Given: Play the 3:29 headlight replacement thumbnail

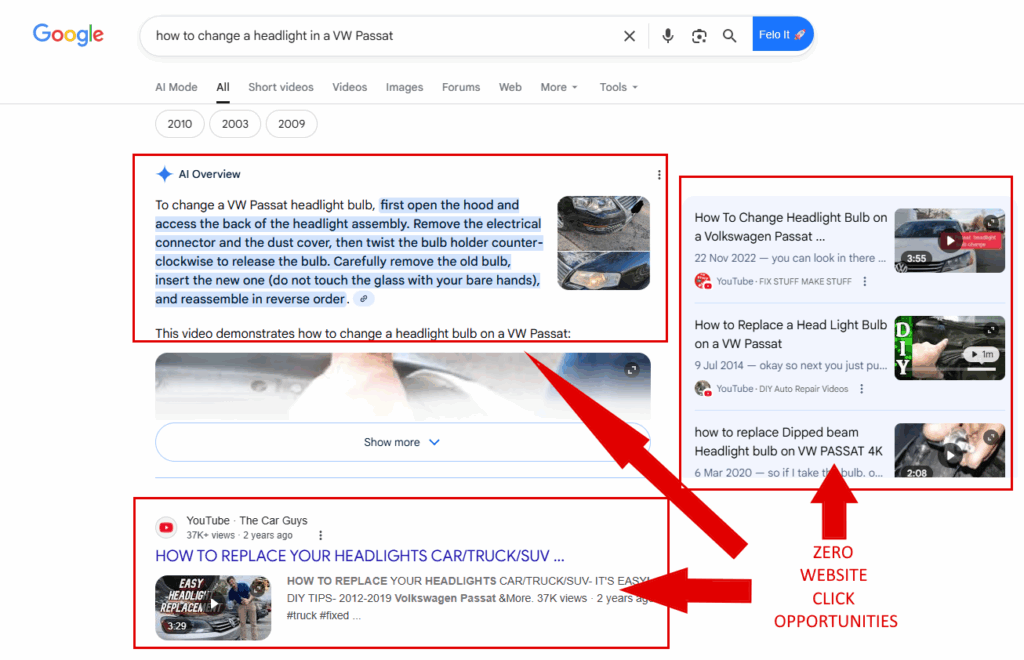Looking at the screenshot, I should coord(212,603).
